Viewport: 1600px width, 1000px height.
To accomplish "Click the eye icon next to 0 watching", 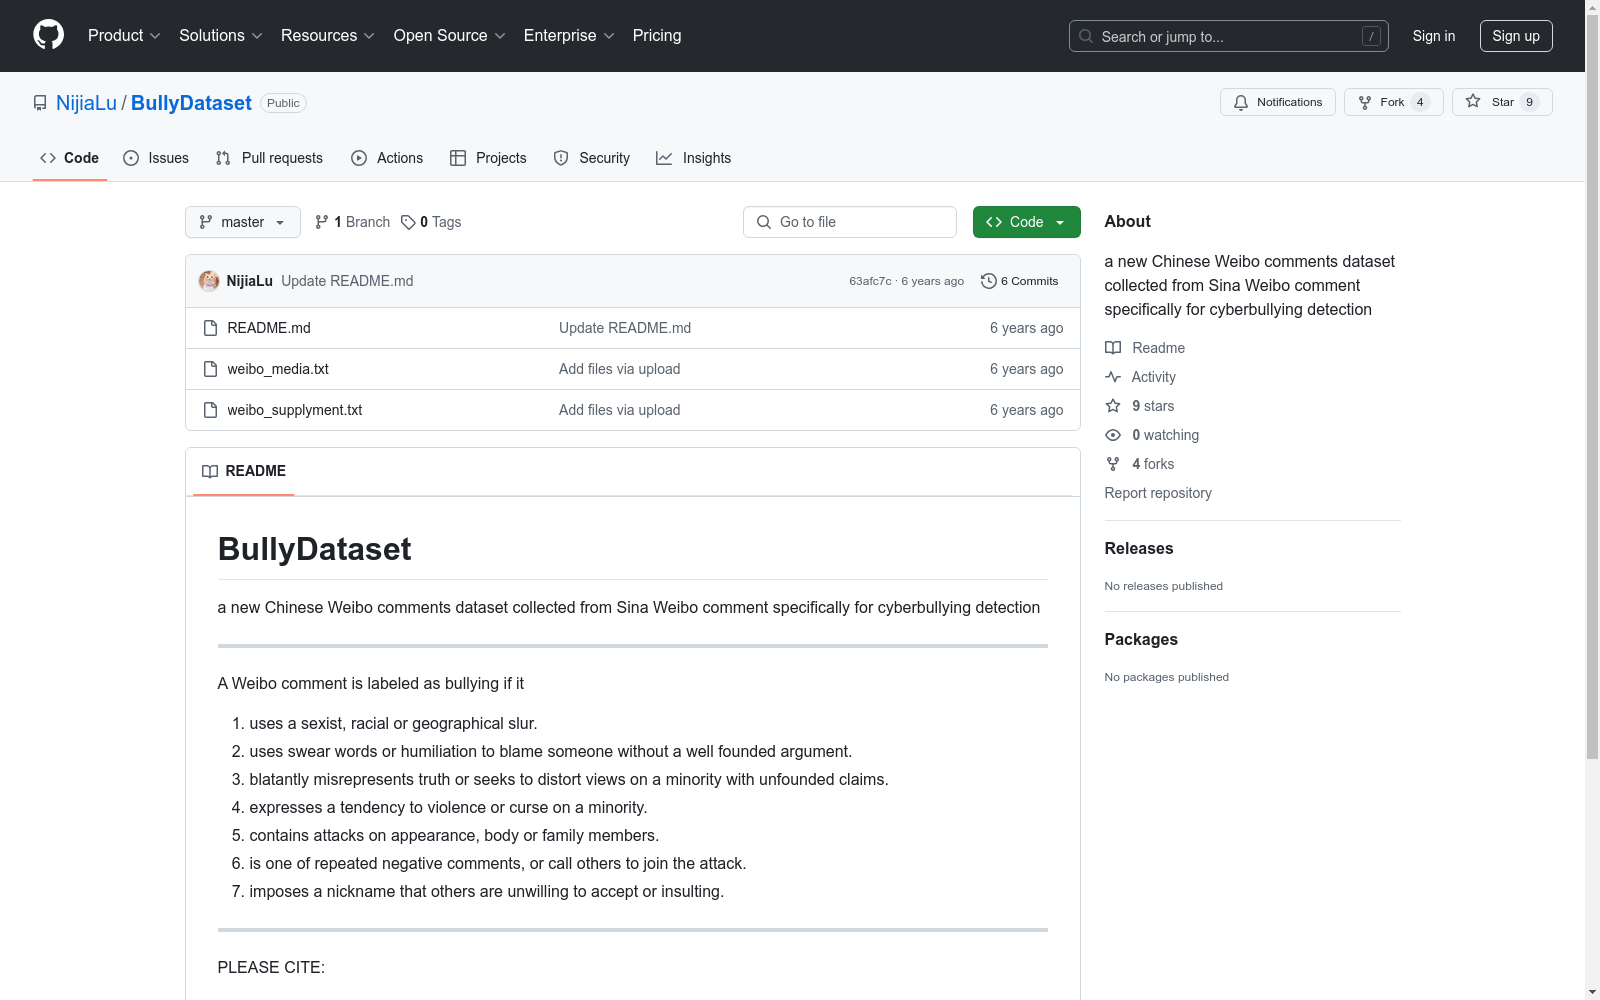I will (1113, 435).
